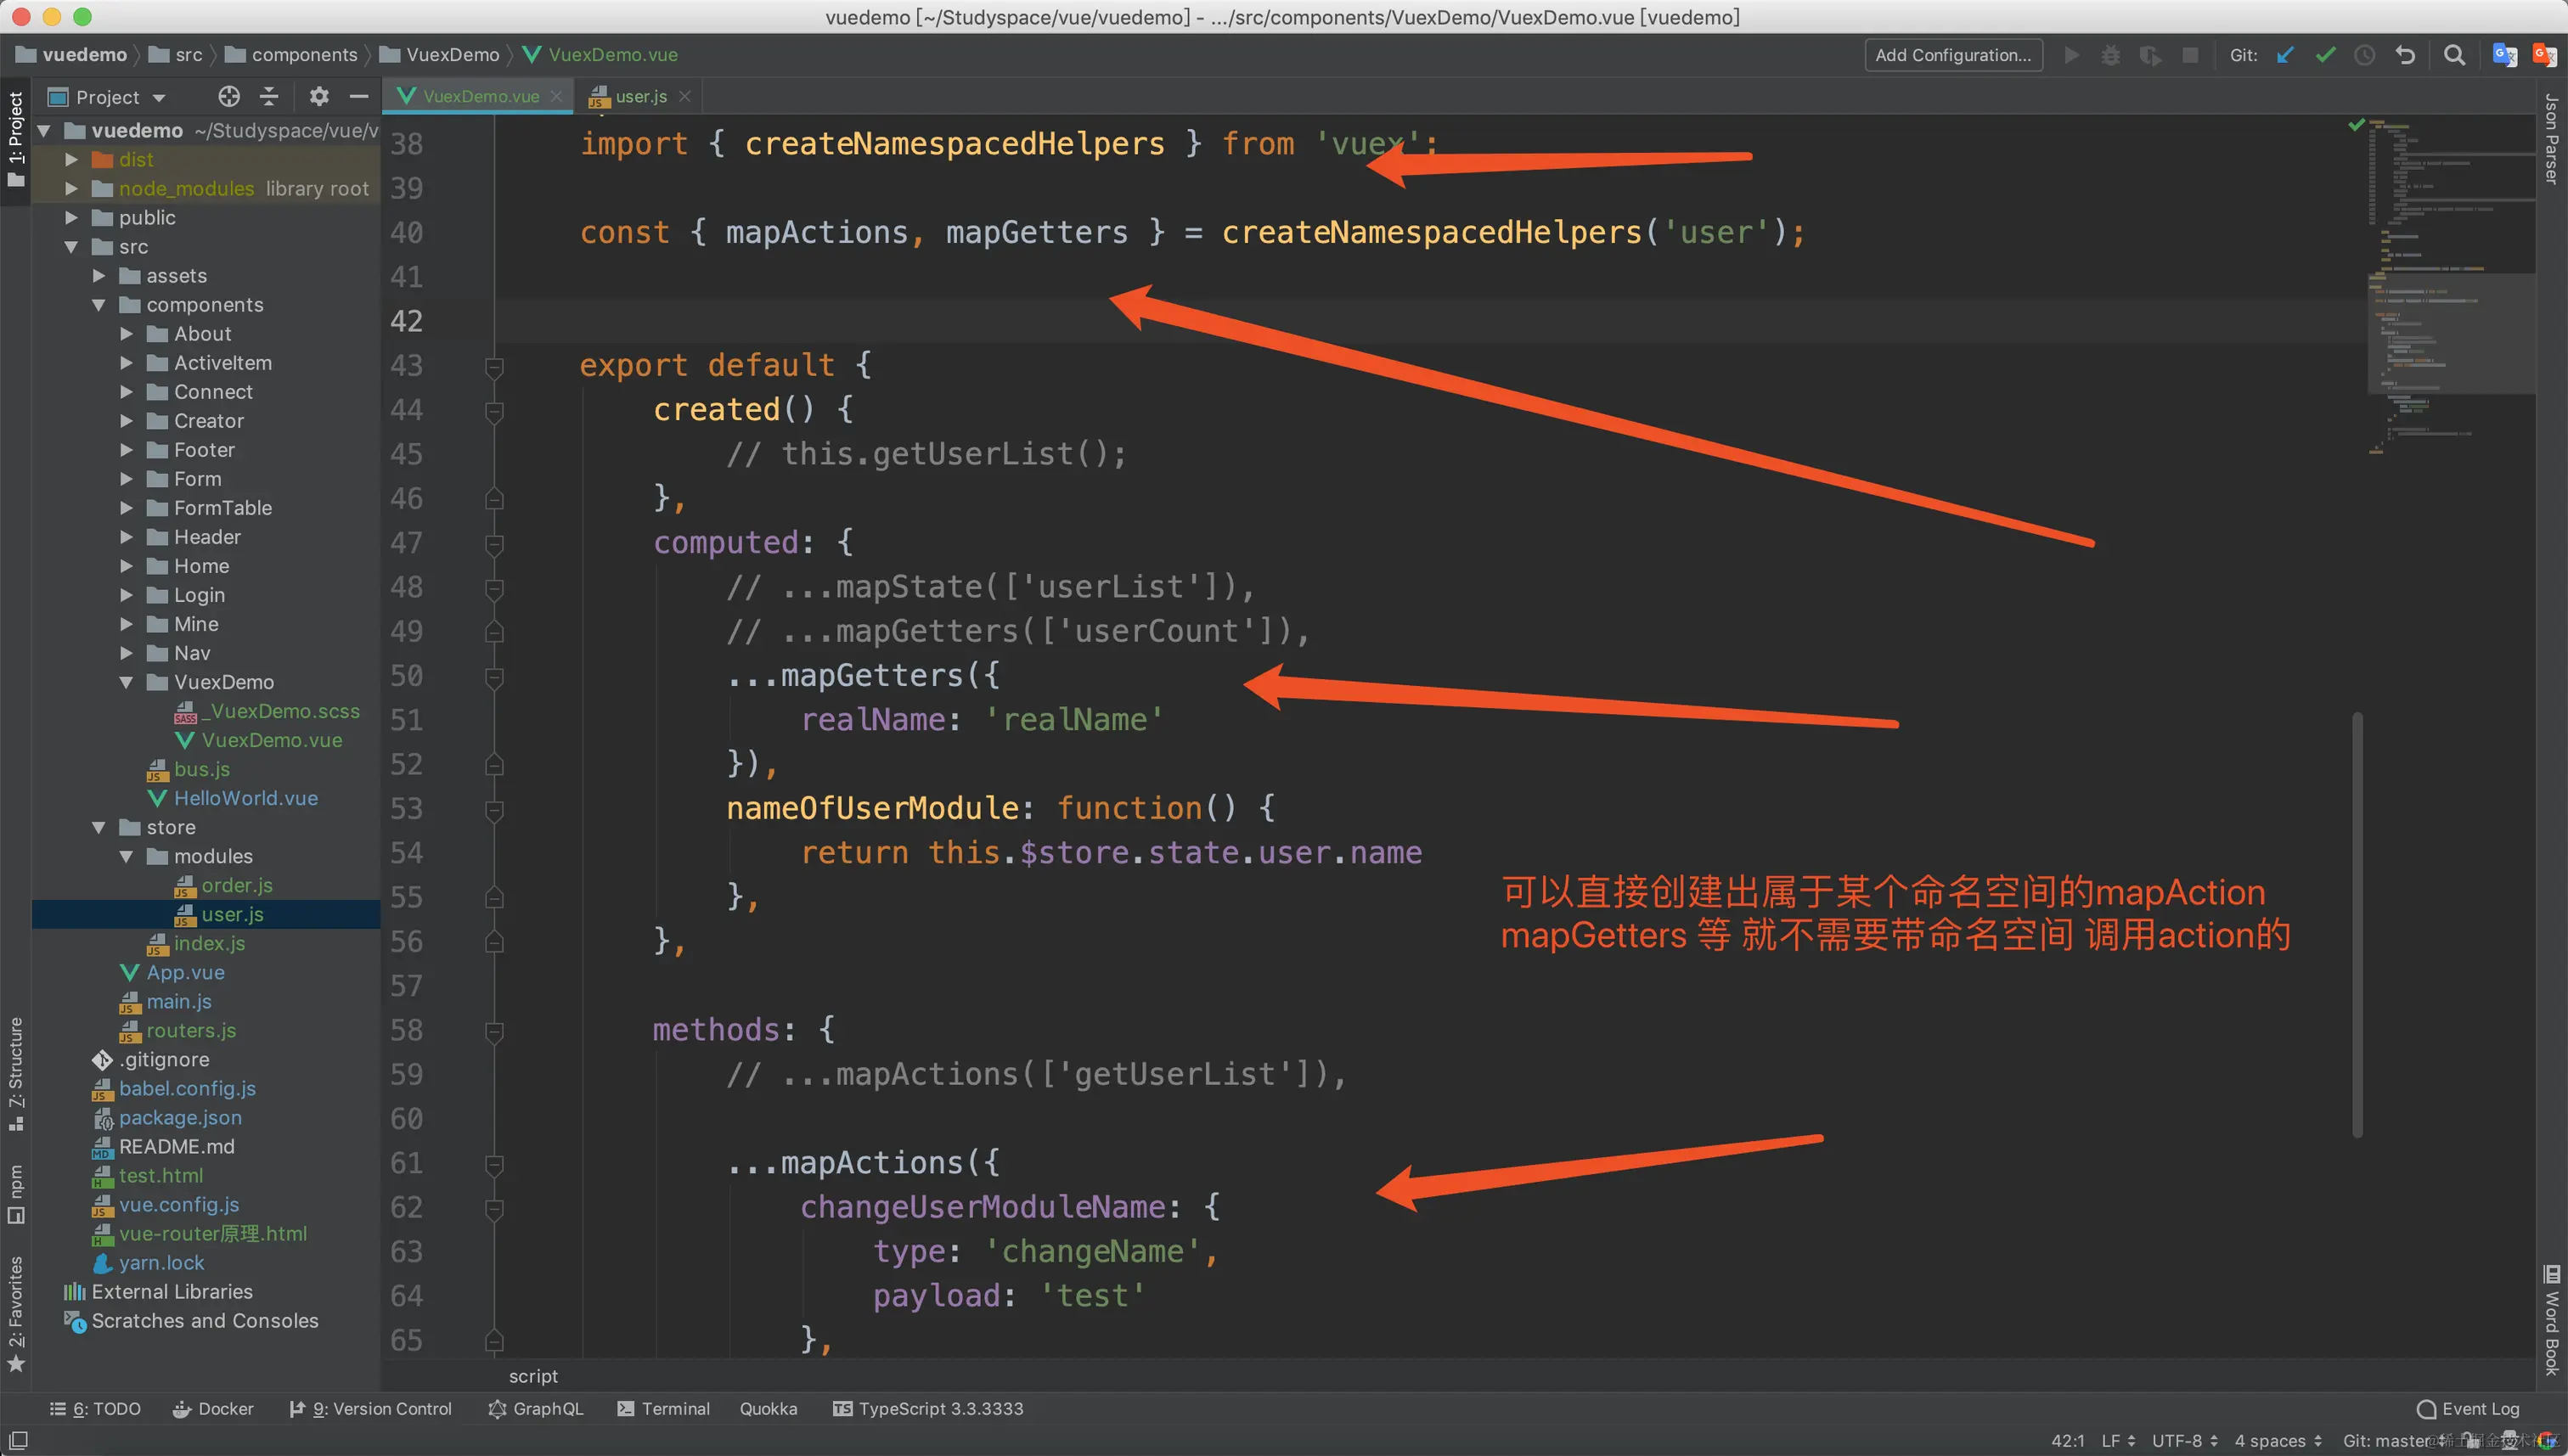Collapse the VuexDemo folder in tree
Screen dimensions: 2568x1456
(x=126, y=682)
